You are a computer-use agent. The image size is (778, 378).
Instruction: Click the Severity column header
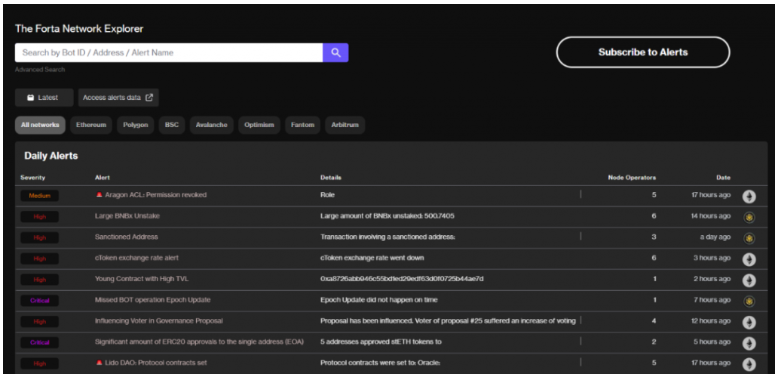click(33, 178)
